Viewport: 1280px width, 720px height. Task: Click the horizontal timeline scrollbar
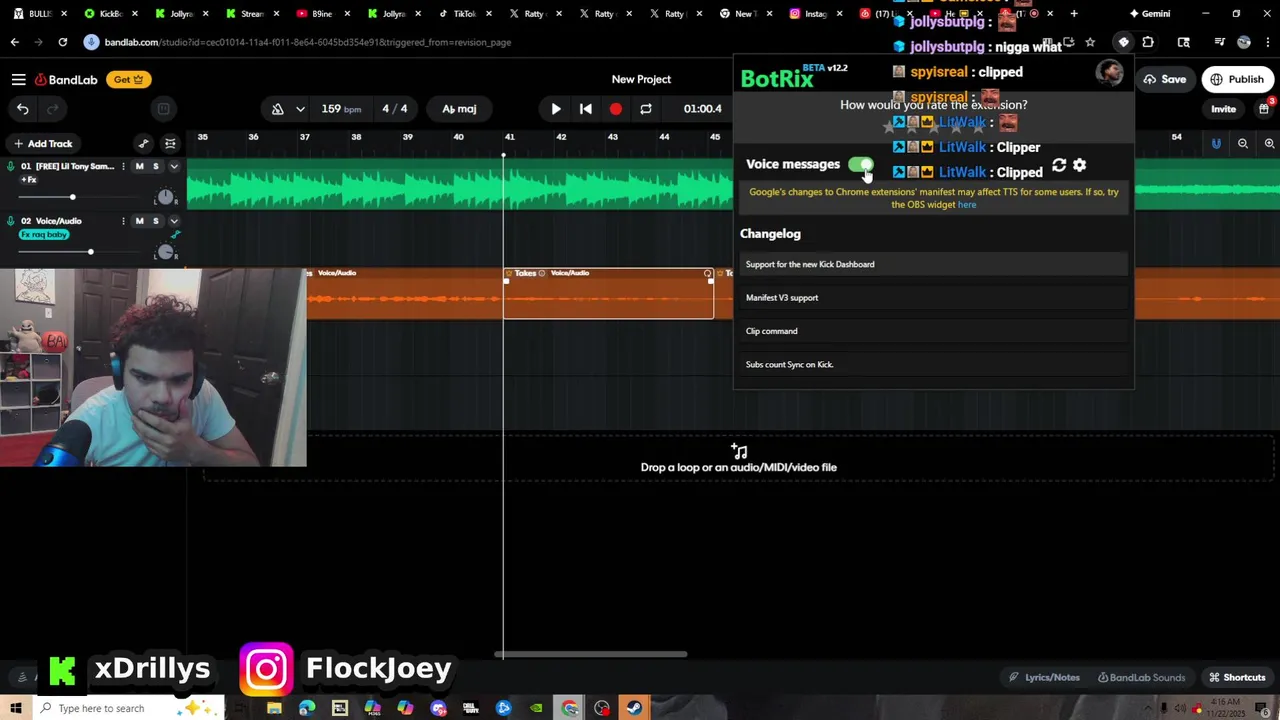[590, 655]
